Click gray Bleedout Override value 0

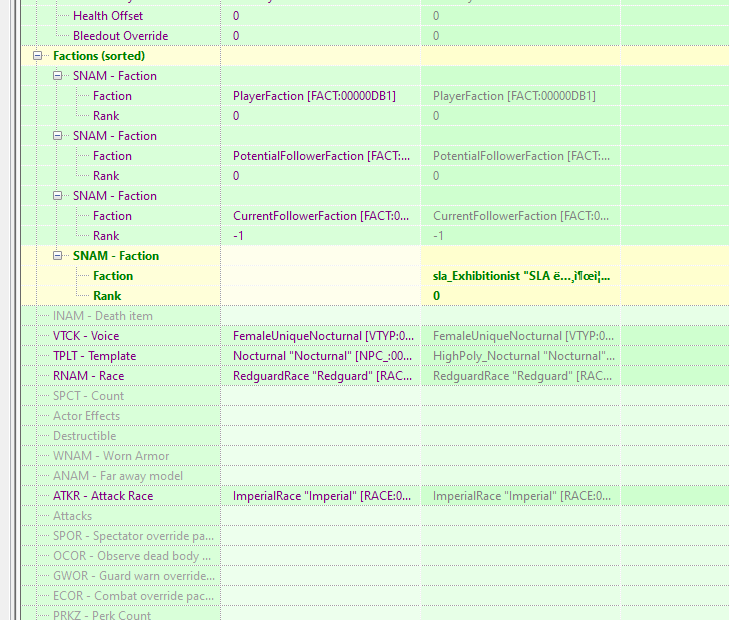(436, 36)
